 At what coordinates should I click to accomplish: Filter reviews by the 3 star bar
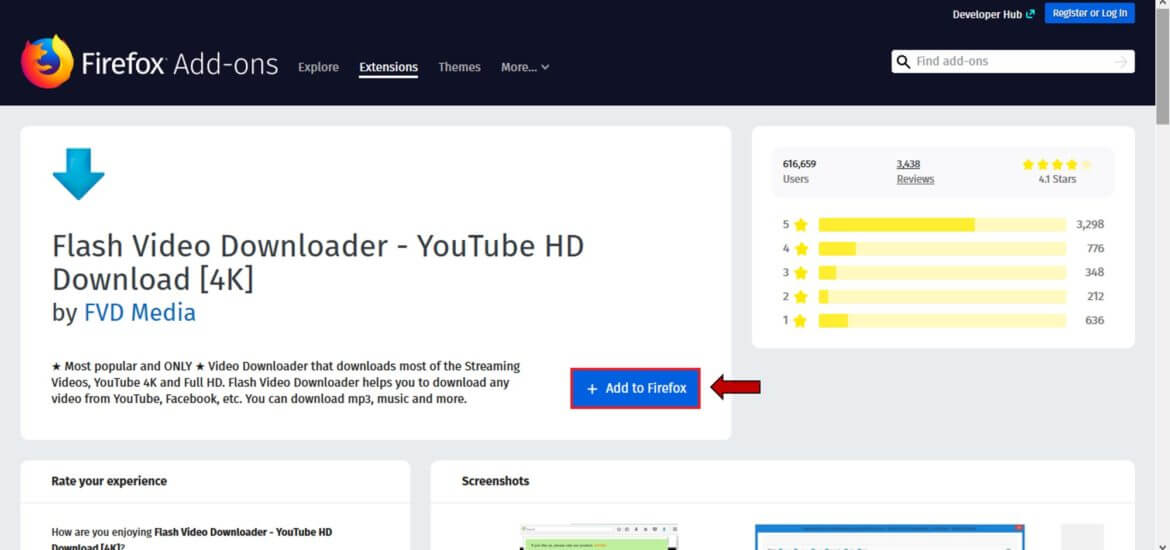942,272
